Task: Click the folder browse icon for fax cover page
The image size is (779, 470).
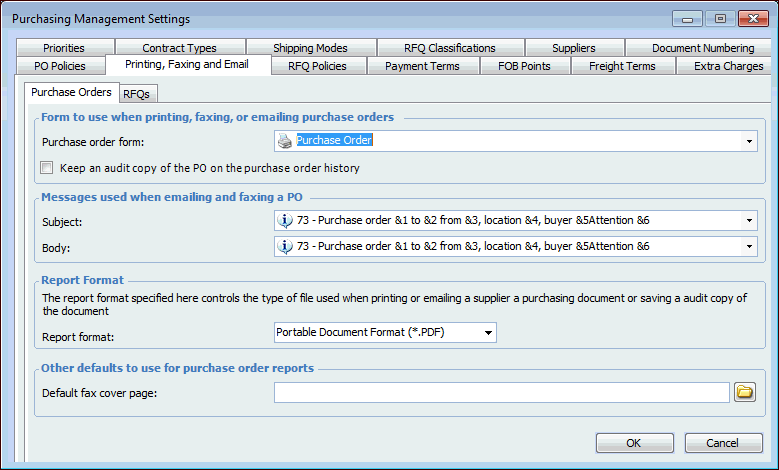Action: pyautogui.click(x=745, y=393)
